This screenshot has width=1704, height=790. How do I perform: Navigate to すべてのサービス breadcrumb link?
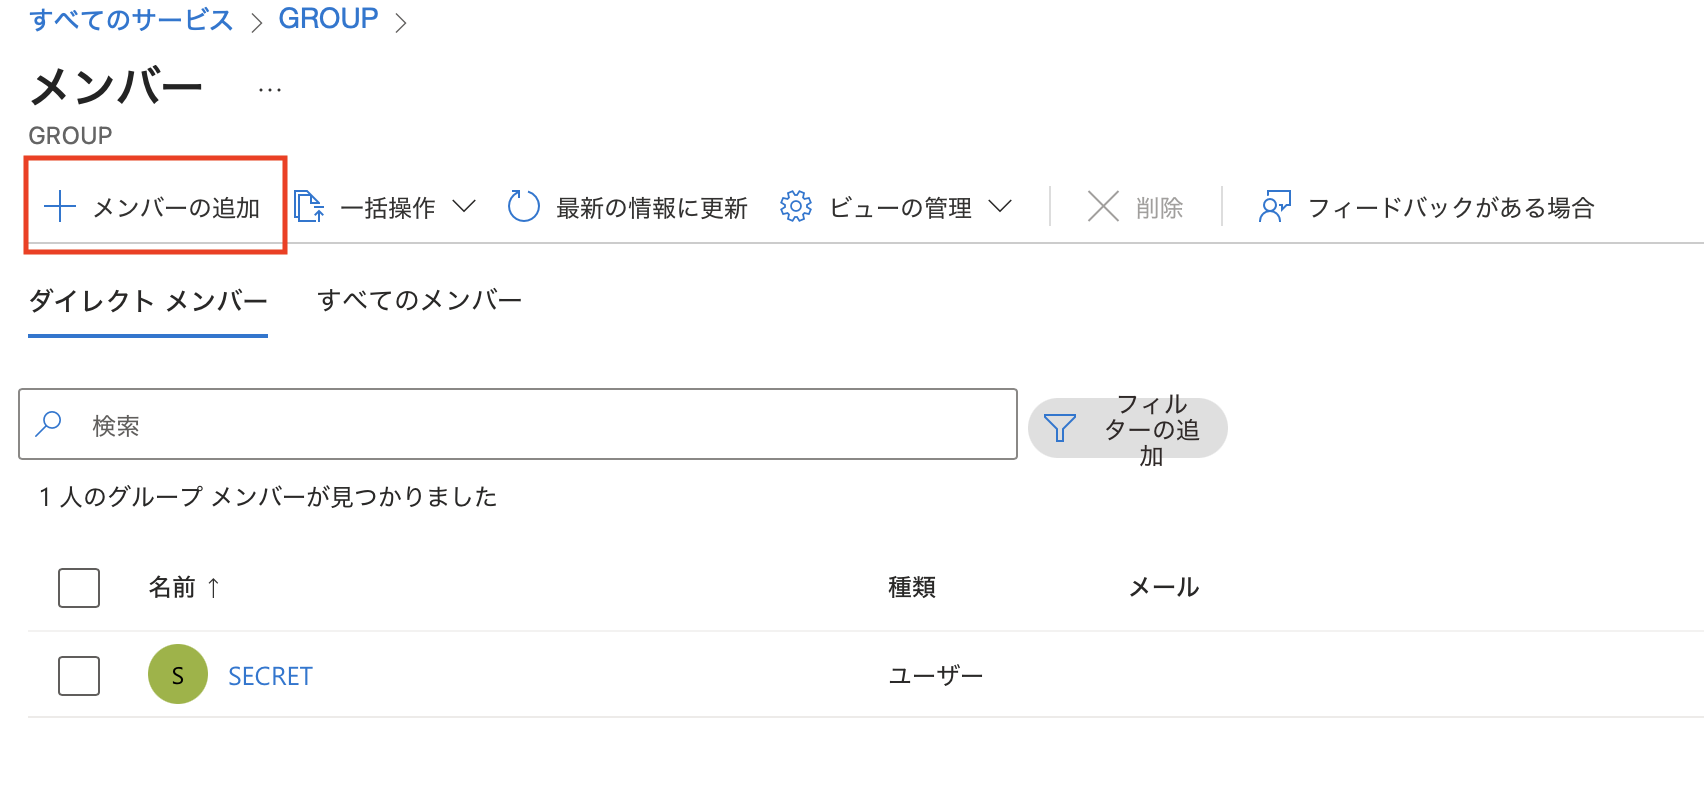[130, 17]
